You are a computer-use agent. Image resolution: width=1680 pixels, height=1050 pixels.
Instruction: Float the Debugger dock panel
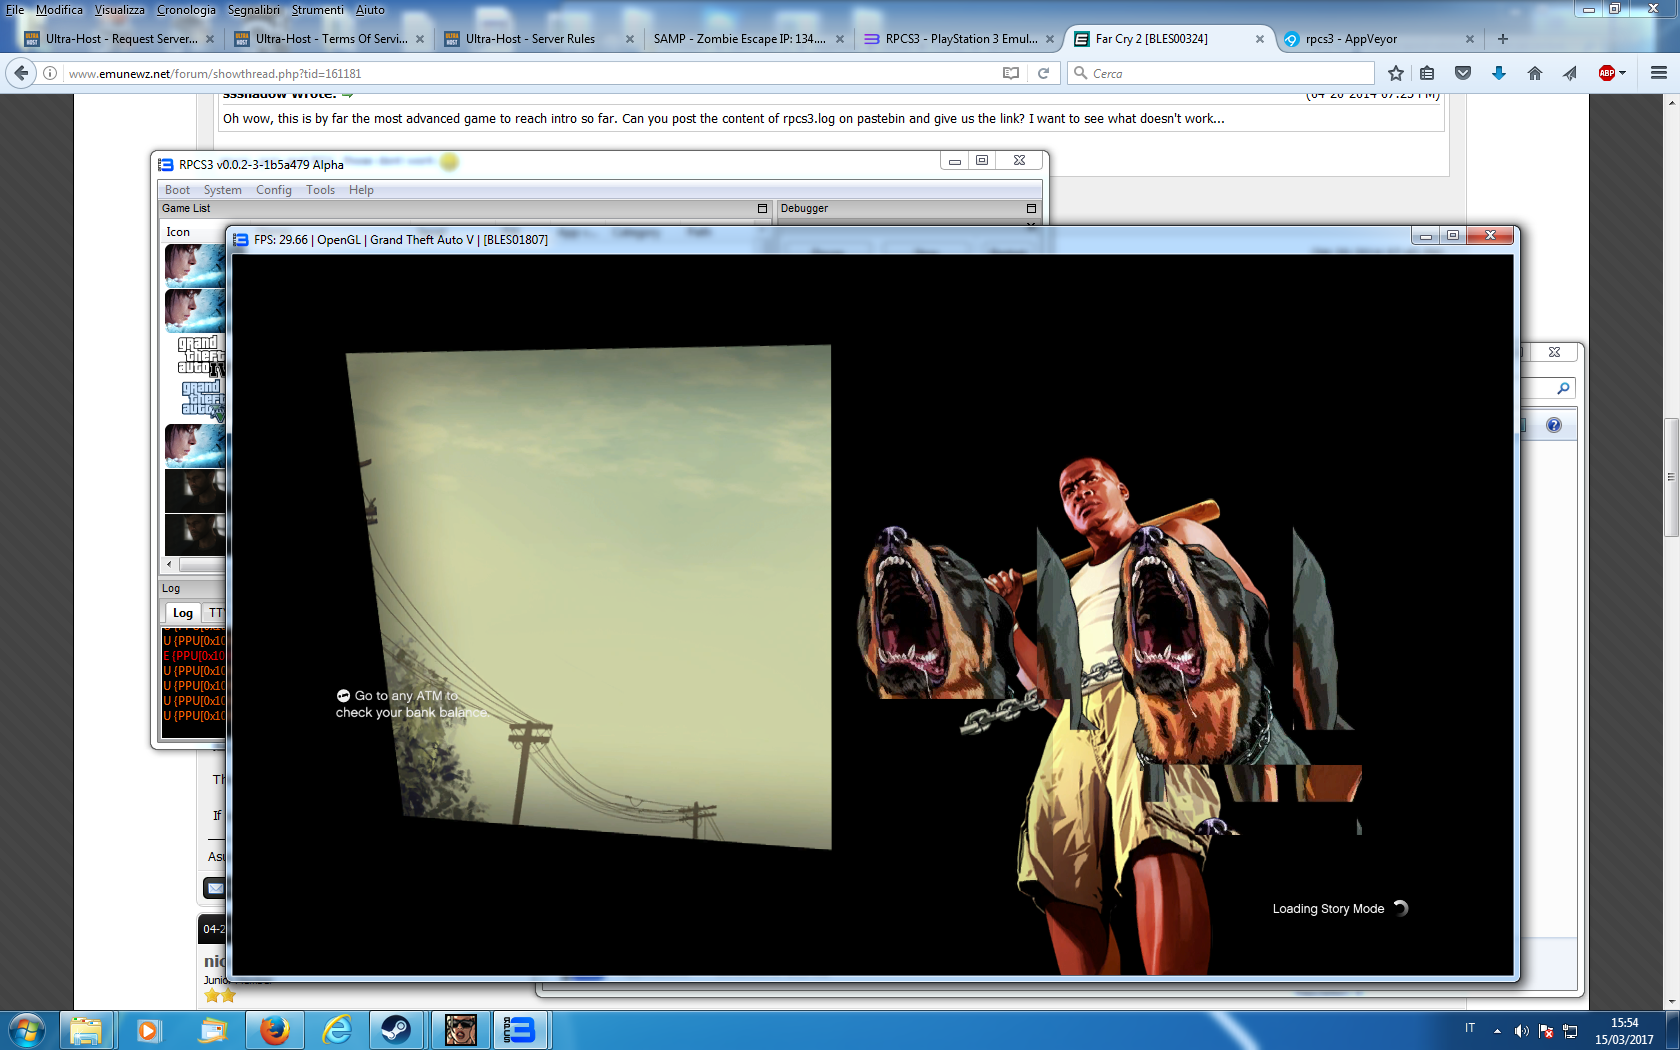[x=1031, y=208]
